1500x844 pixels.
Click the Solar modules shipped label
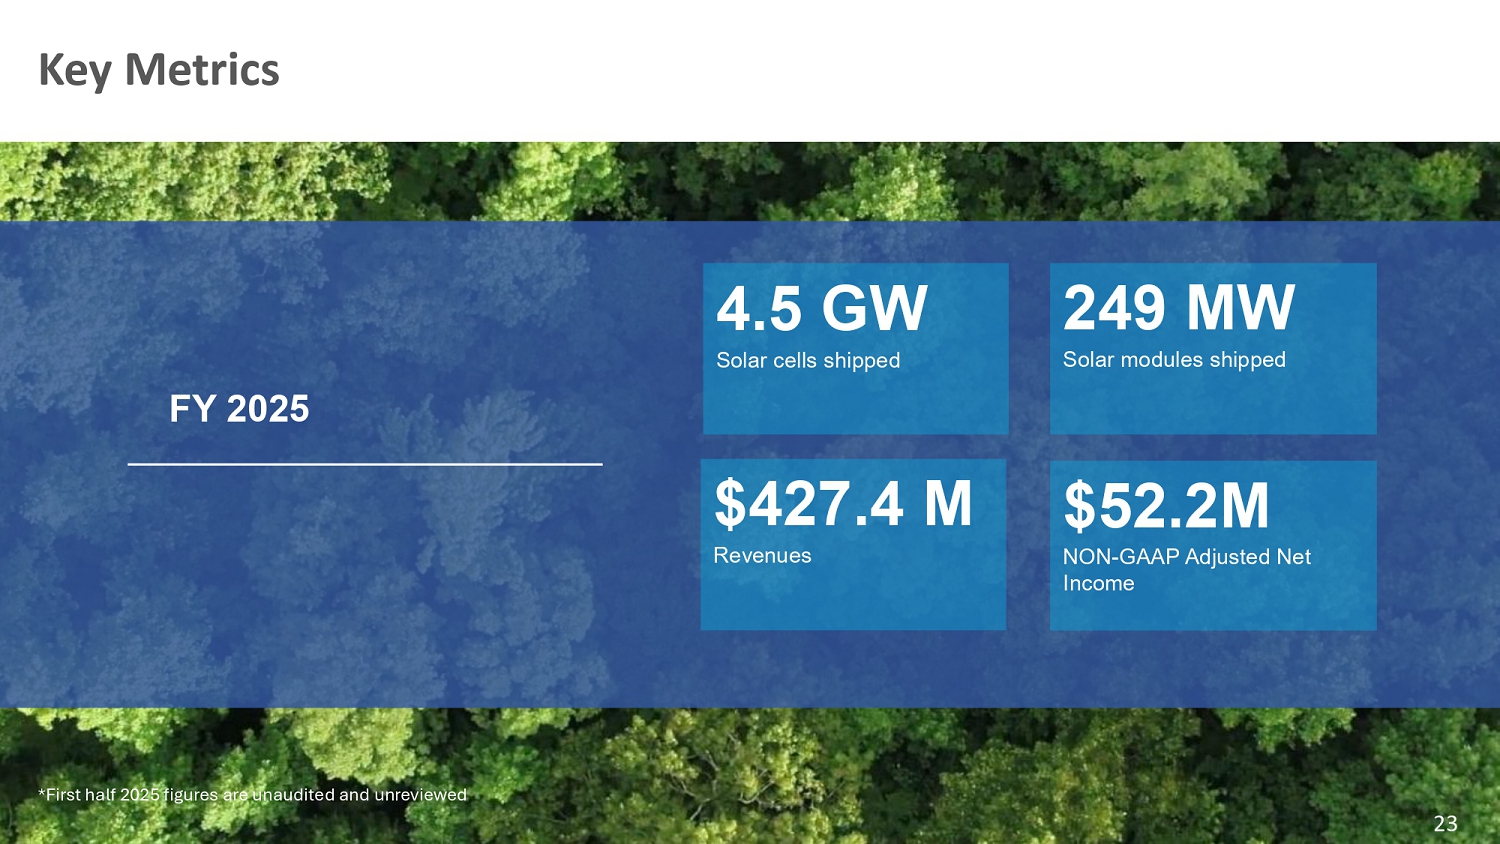point(1173,360)
